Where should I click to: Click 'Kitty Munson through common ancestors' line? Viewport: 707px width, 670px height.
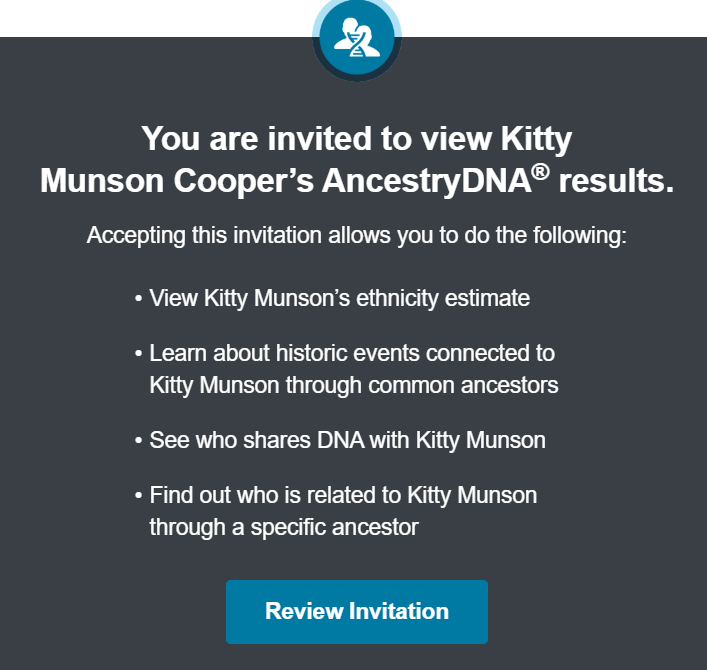pos(354,385)
